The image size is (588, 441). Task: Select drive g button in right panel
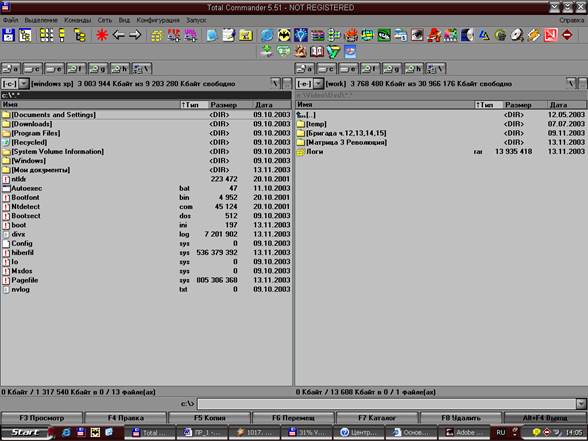point(392,69)
